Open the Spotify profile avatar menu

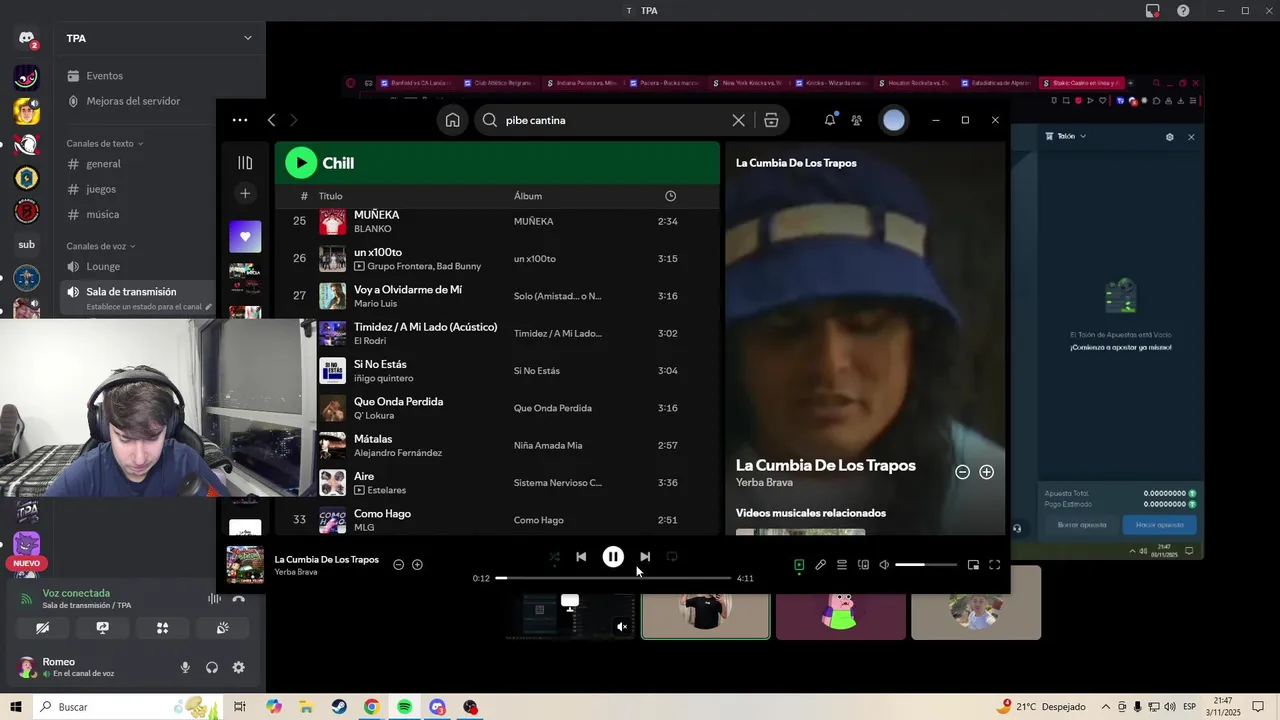click(894, 120)
